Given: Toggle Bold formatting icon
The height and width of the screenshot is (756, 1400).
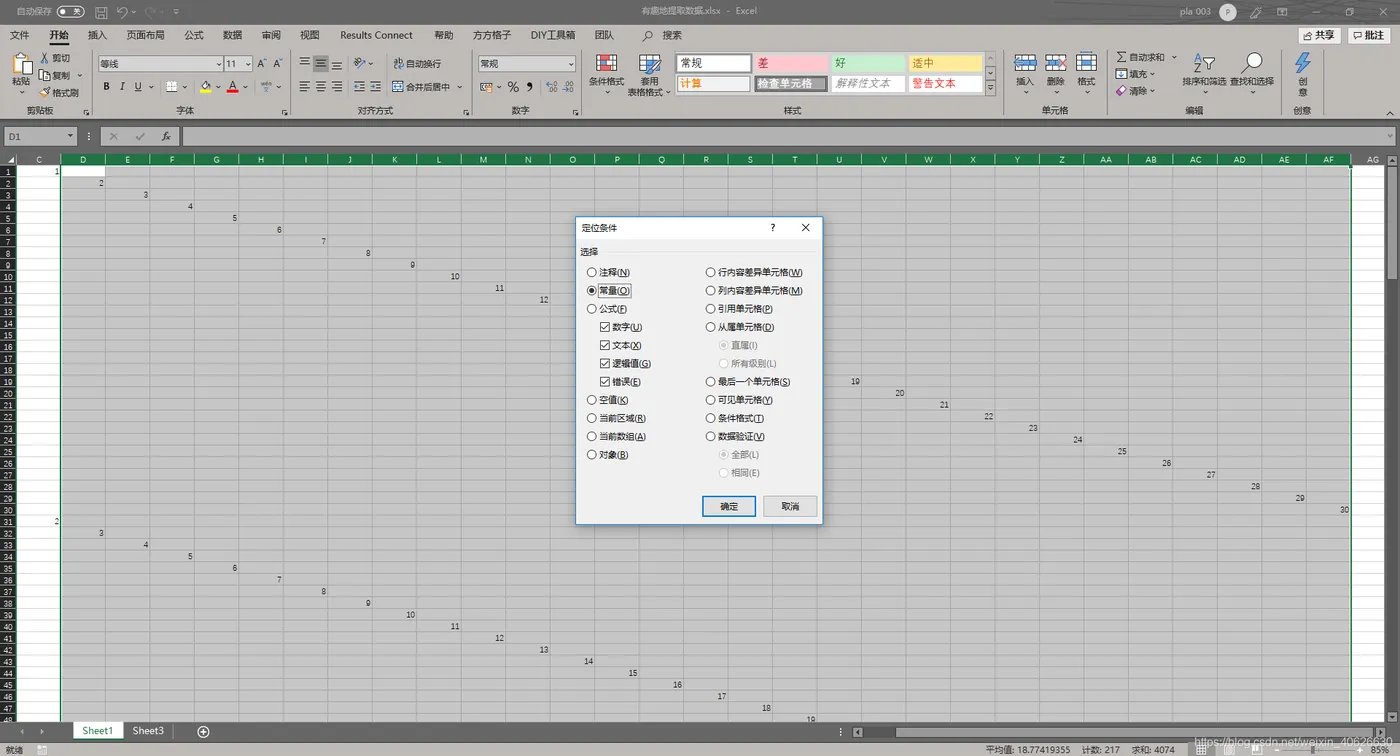Looking at the screenshot, I should click(x=105, y=87).
